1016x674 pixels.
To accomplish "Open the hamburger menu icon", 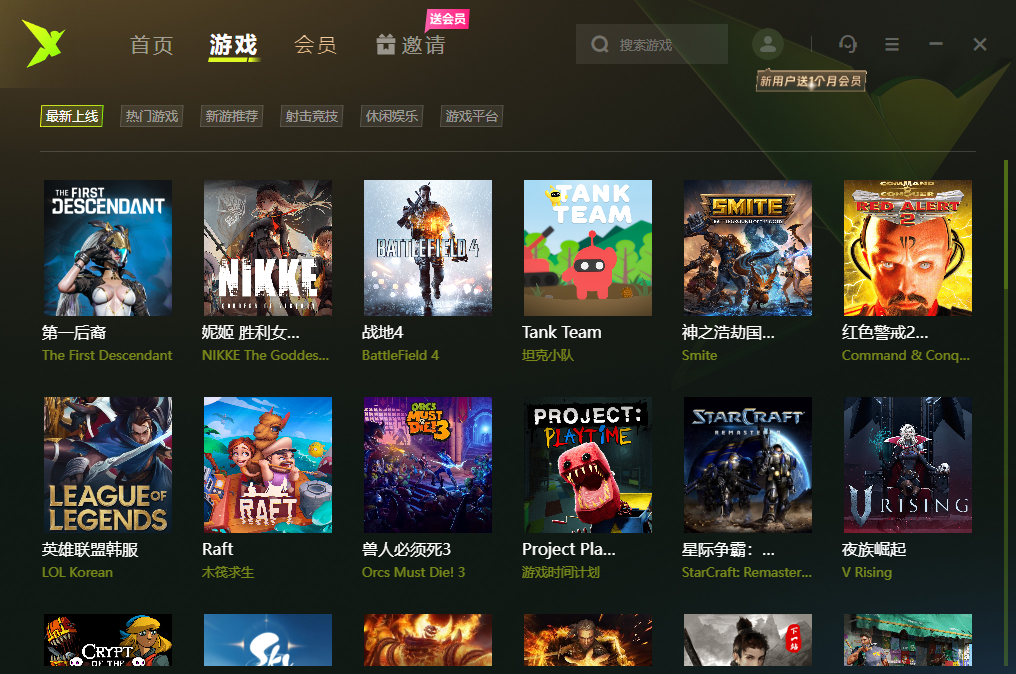I will (x=894, y=44).
